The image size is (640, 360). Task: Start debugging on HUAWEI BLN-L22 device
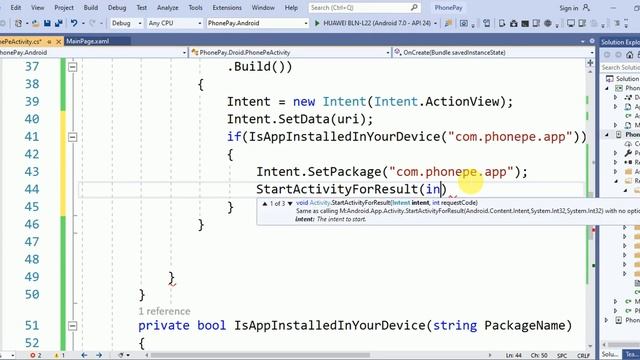coord(372,23)
